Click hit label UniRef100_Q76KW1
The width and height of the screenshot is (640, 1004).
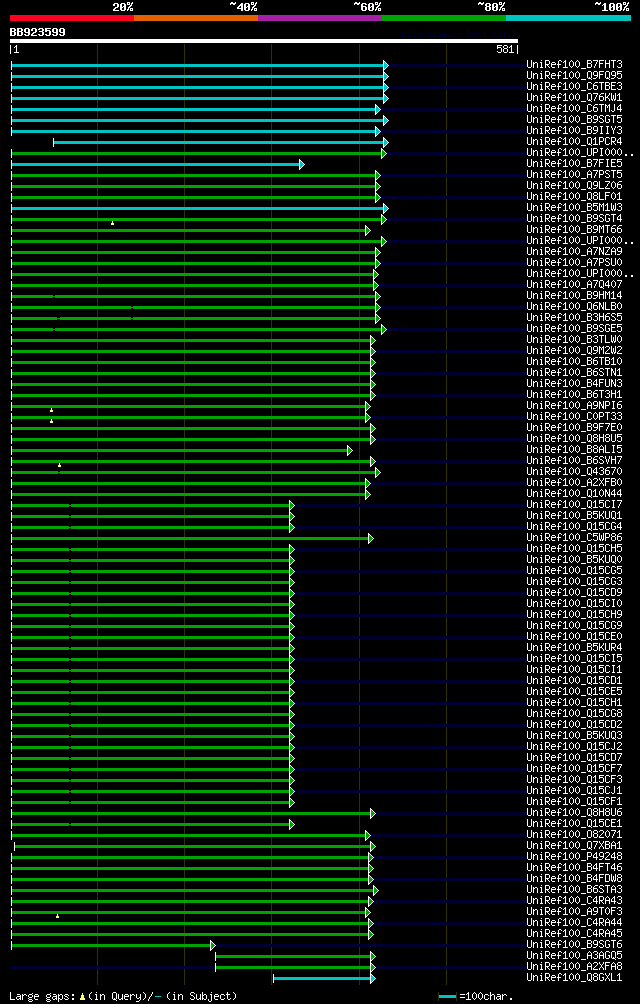pyautogui.click(x=574, y=98)
